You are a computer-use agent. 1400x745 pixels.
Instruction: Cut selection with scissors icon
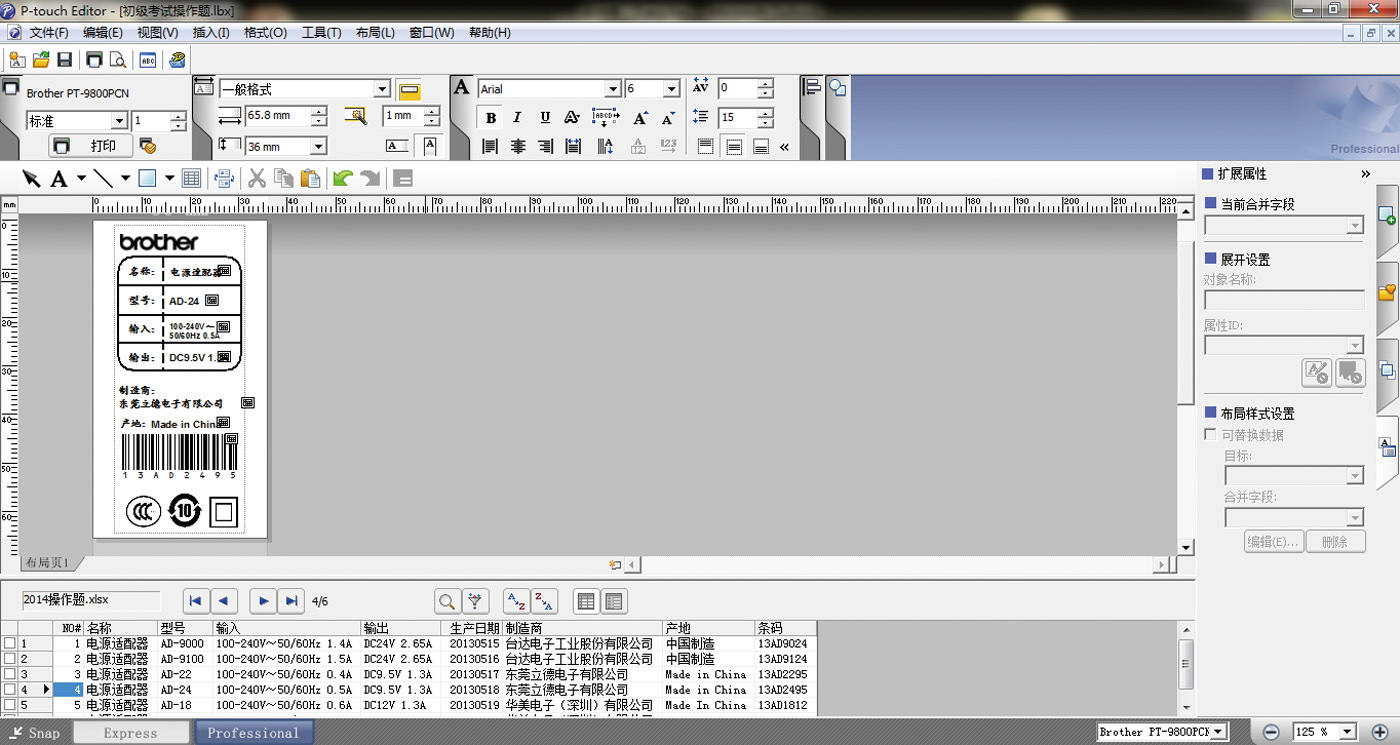pos(257,179)
